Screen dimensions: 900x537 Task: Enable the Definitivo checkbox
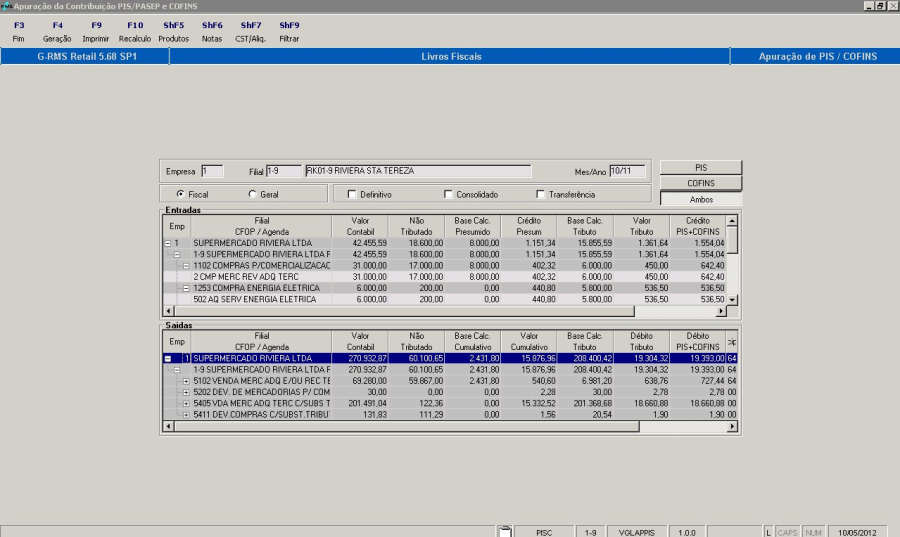click(351, 194)
